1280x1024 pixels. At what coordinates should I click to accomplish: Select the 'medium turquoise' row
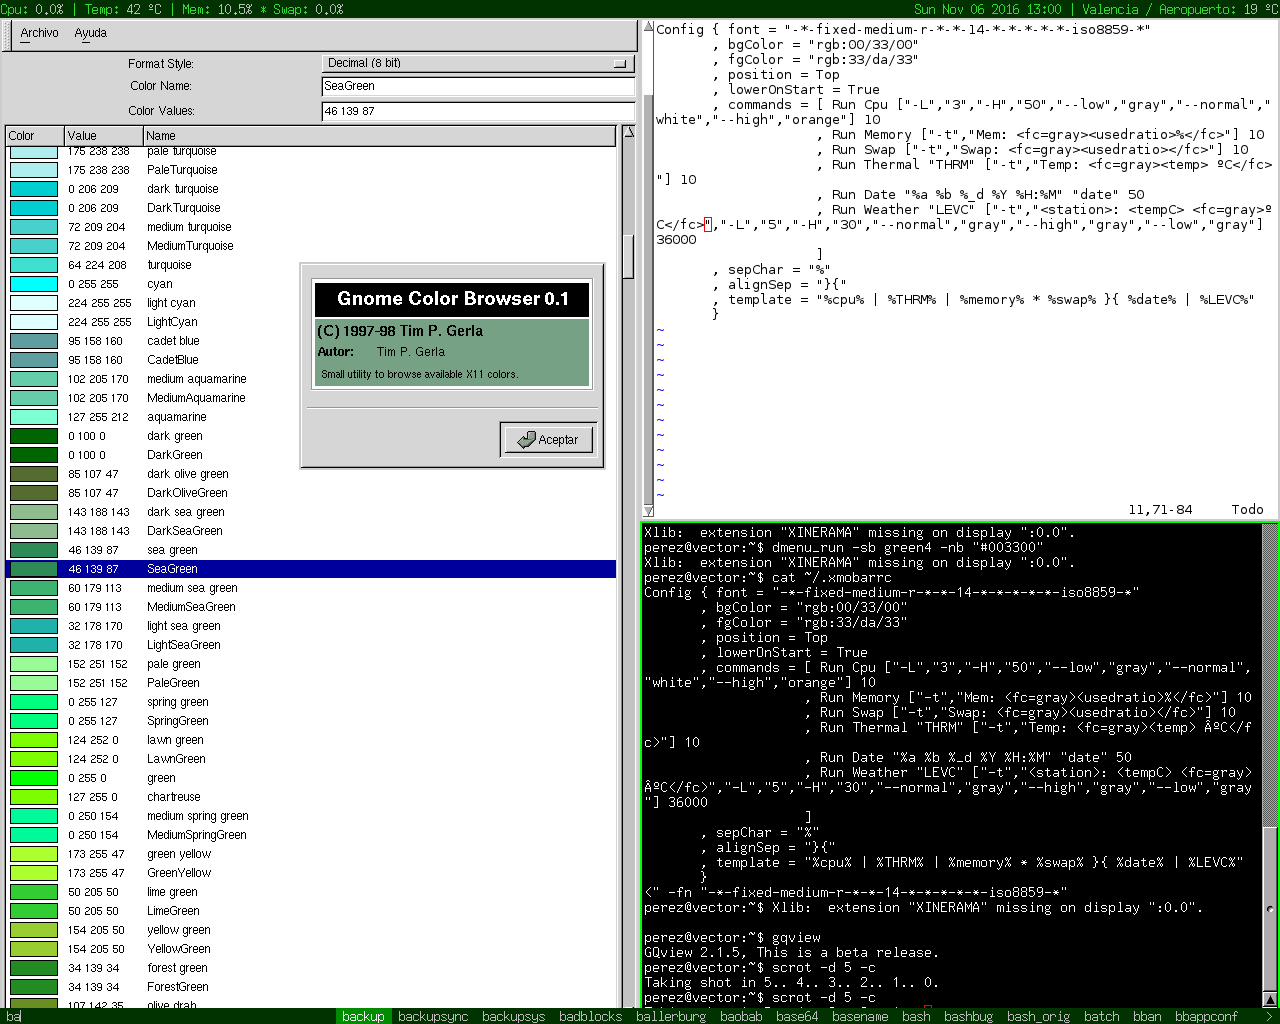pos(311,227)
